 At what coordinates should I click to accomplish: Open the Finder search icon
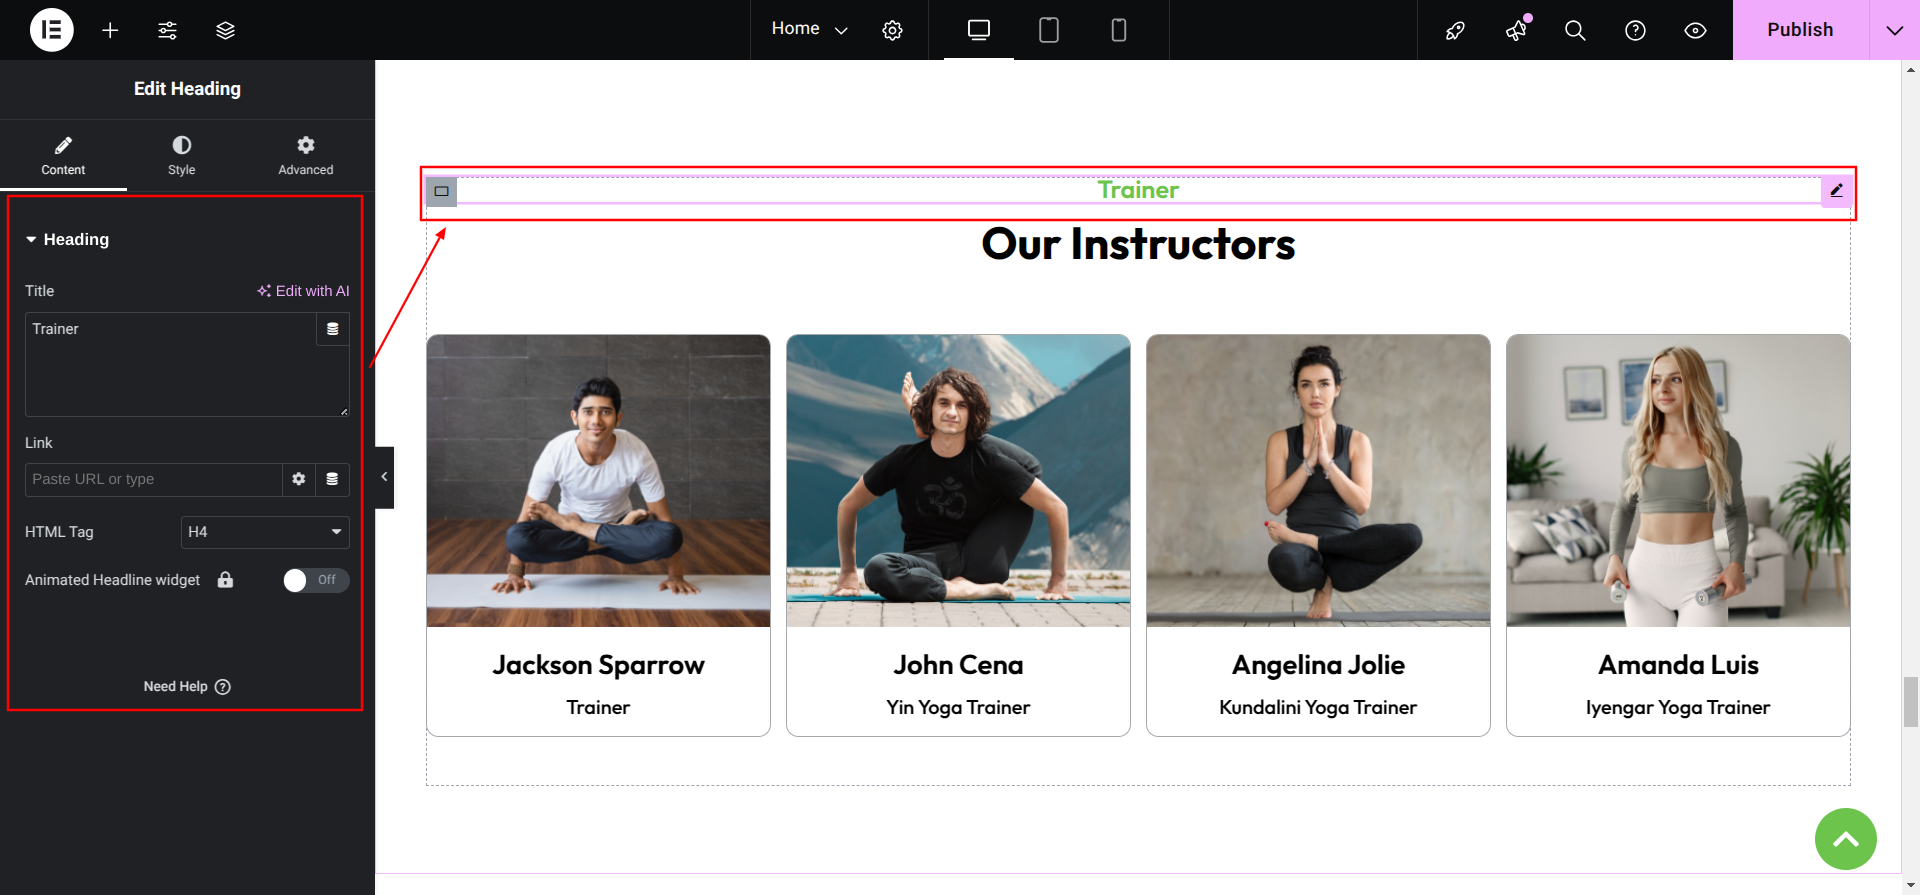pos(1575,30)
